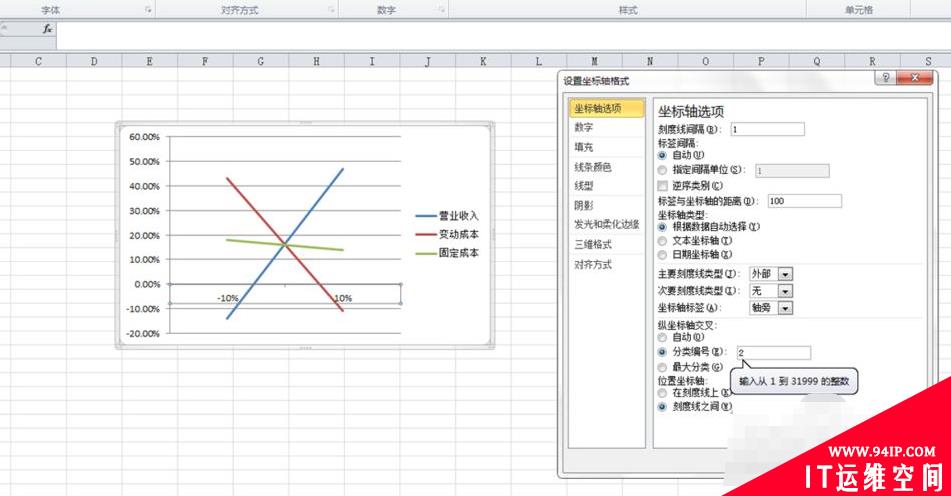Open number group dialog launcher icon

click(x=442, y=10)
